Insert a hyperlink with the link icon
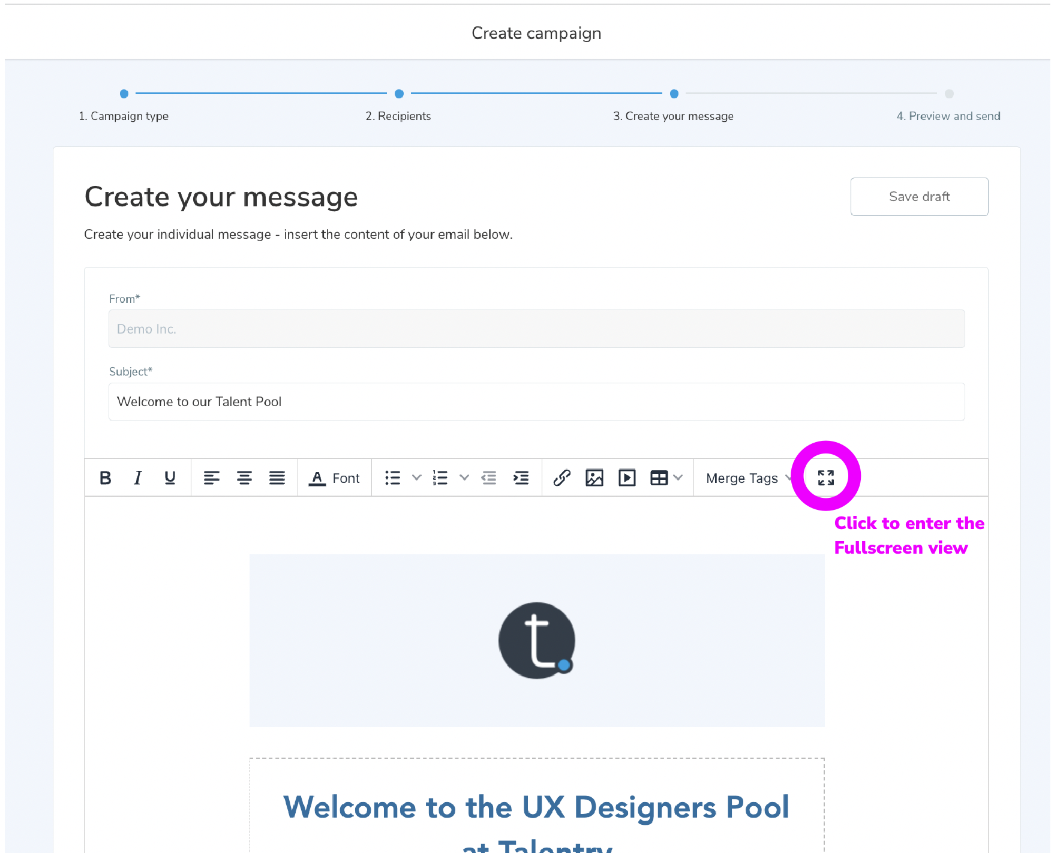 (562, 478)
